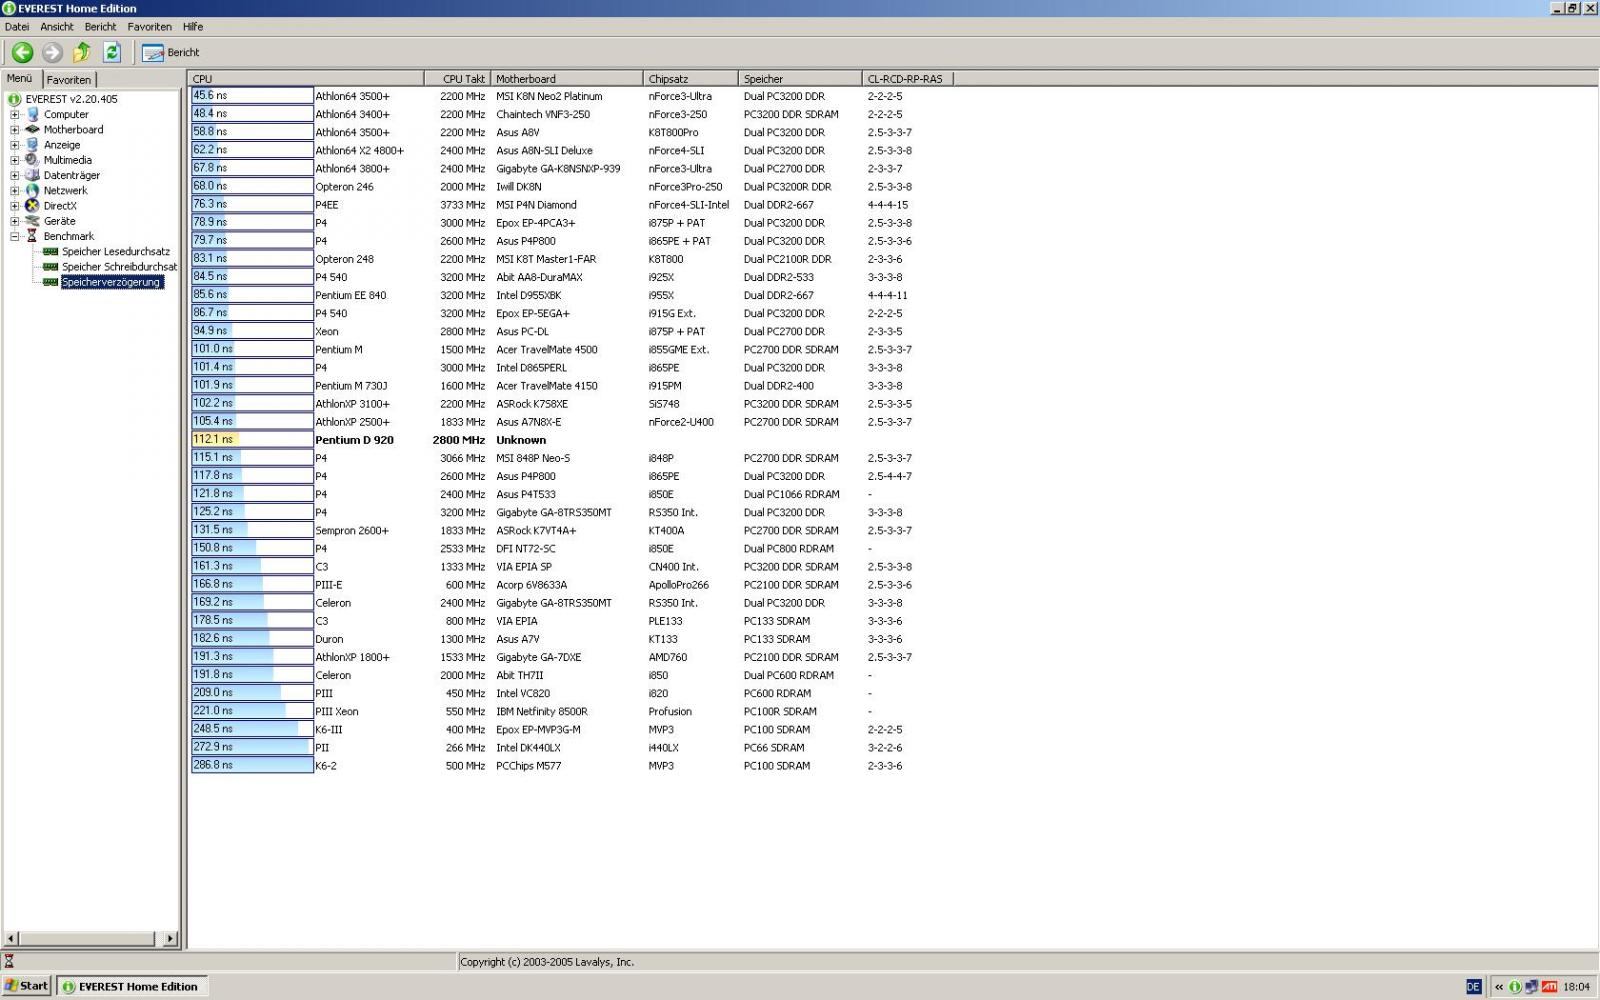1600x1000 pixels.
Task: Click the PCChips M577 motherboard cell
Action: (528, 766)
